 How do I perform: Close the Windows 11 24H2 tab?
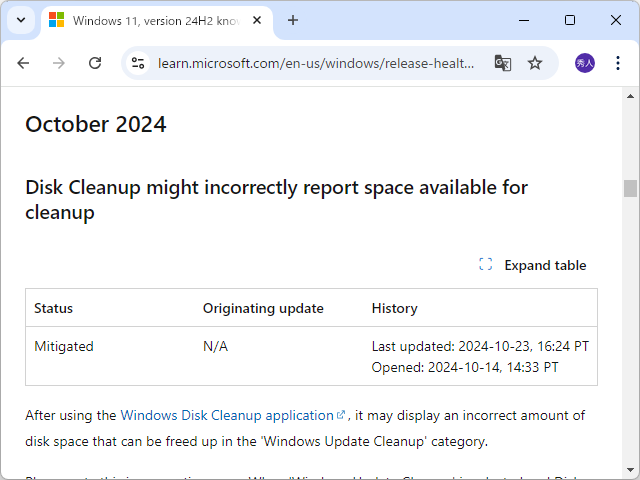[x=257, y=20]
